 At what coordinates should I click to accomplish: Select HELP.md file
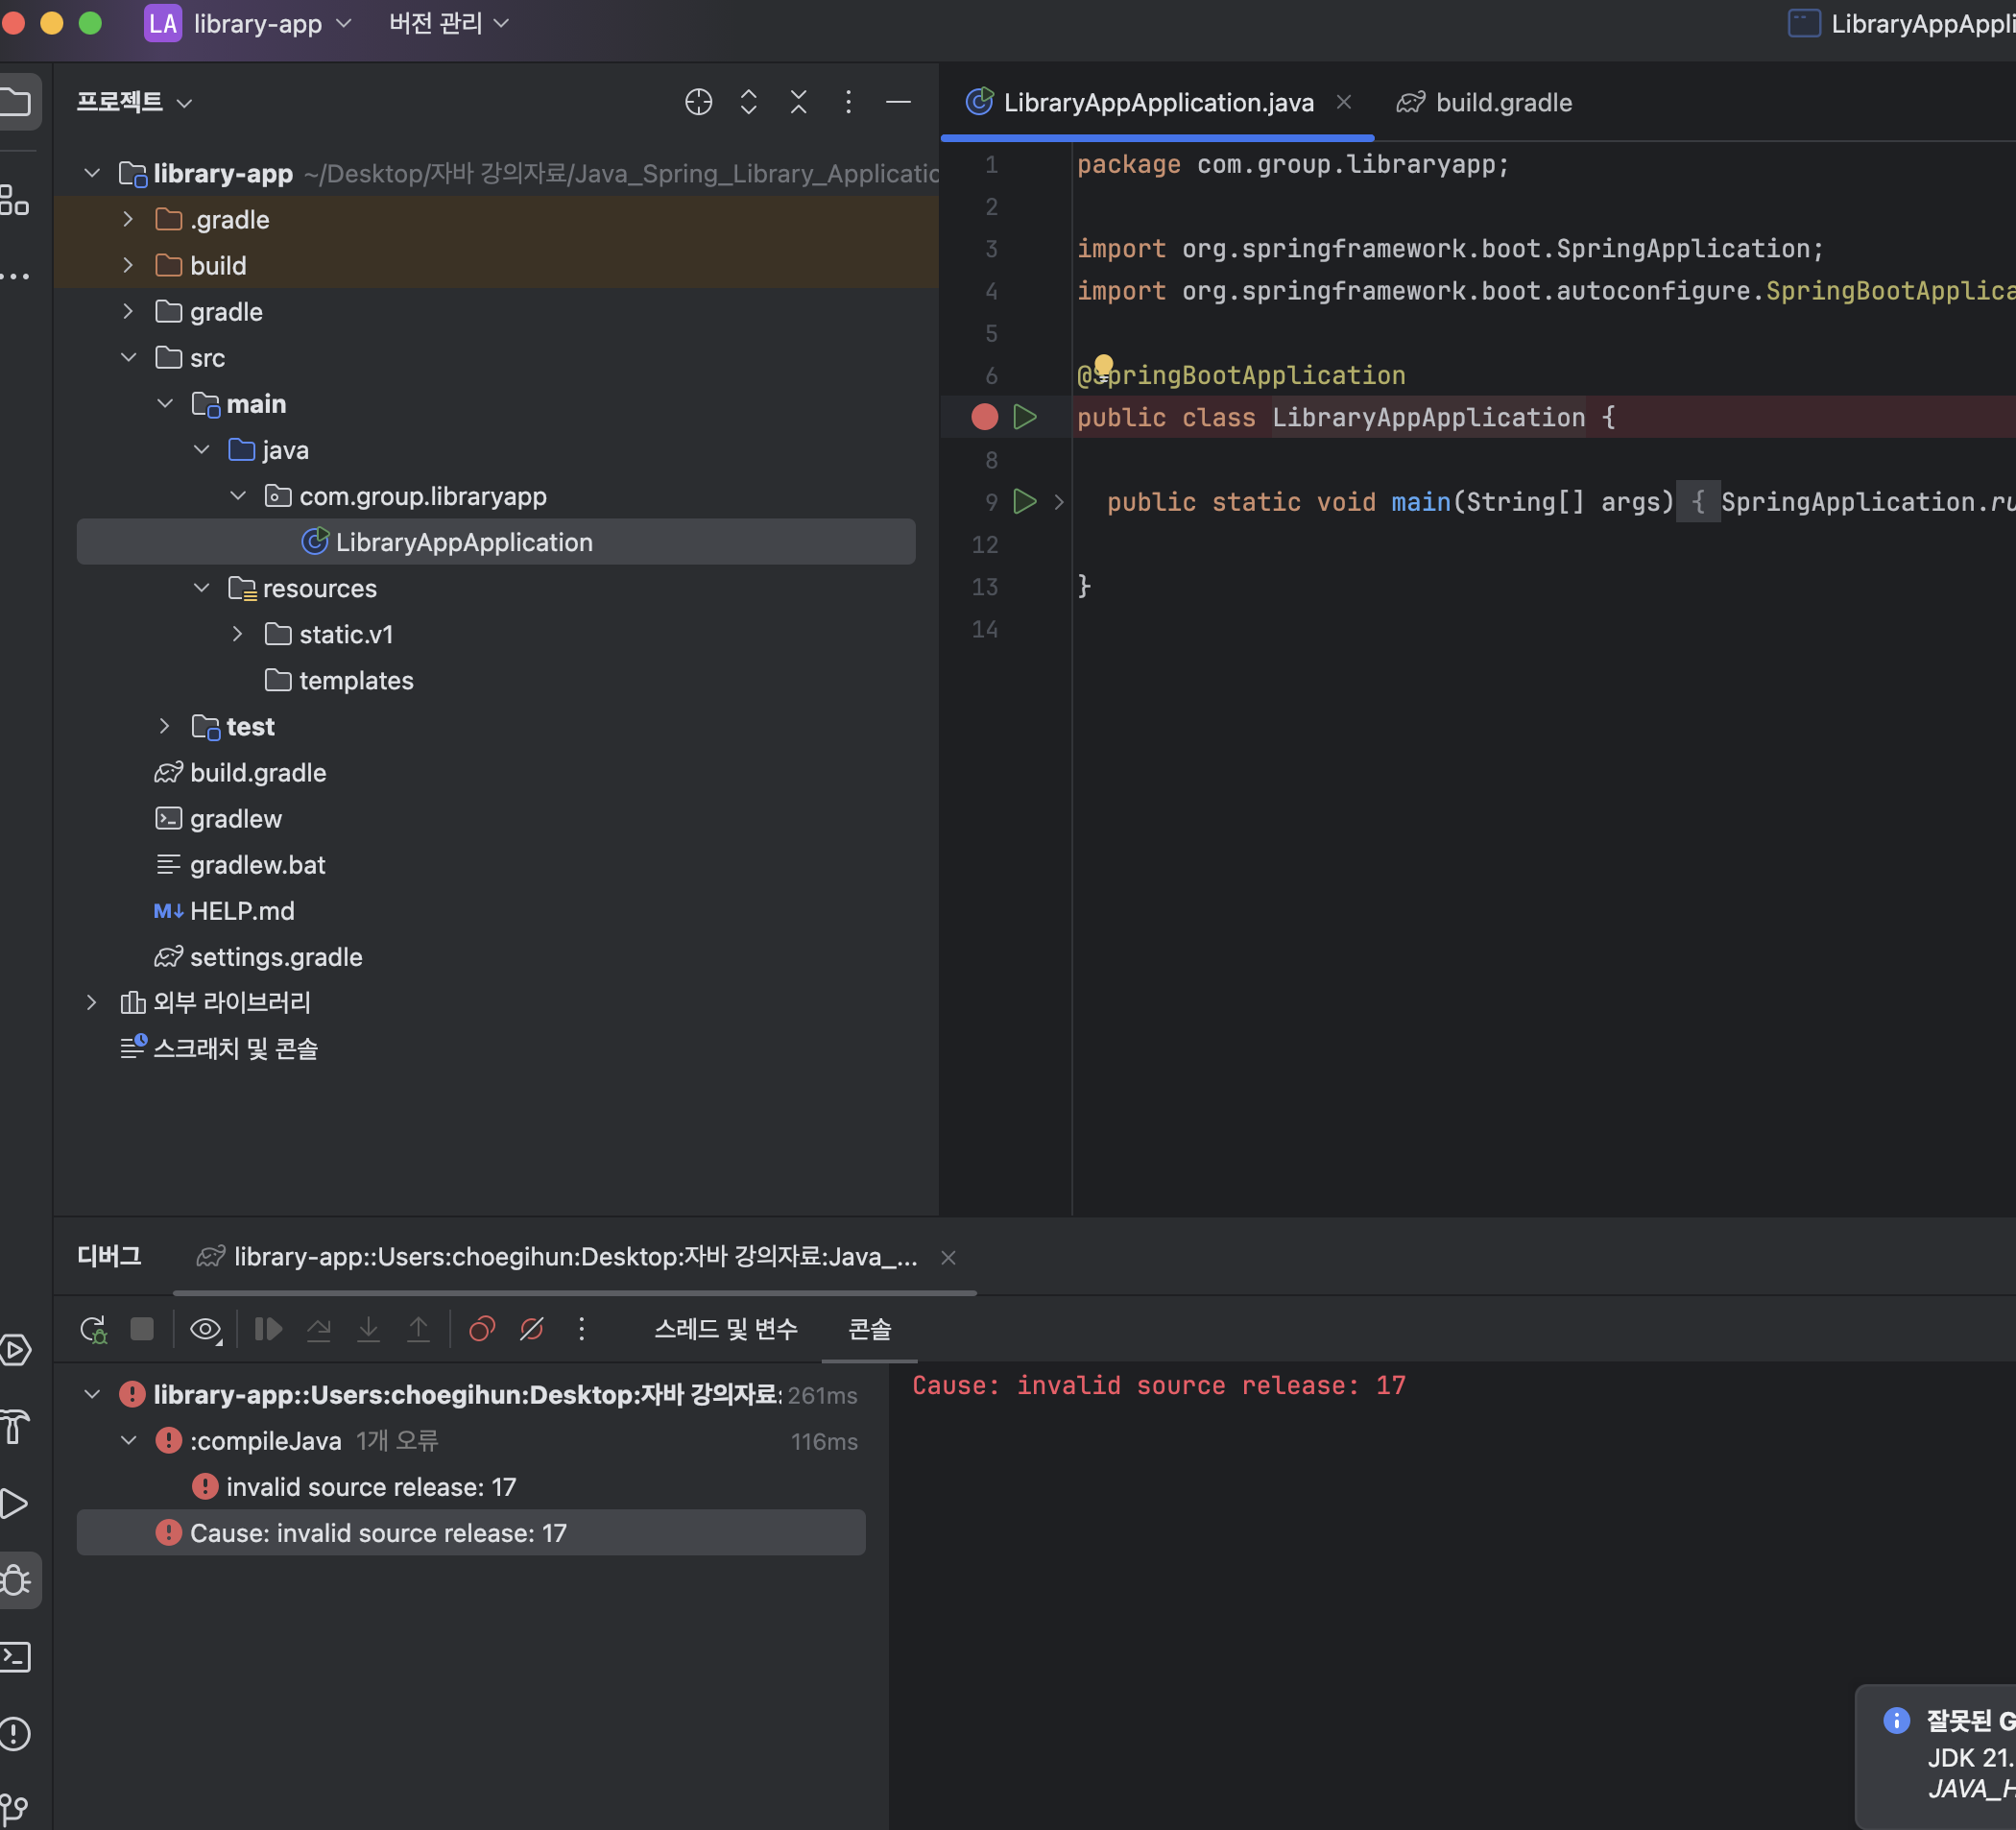click(x=224, y=911)
